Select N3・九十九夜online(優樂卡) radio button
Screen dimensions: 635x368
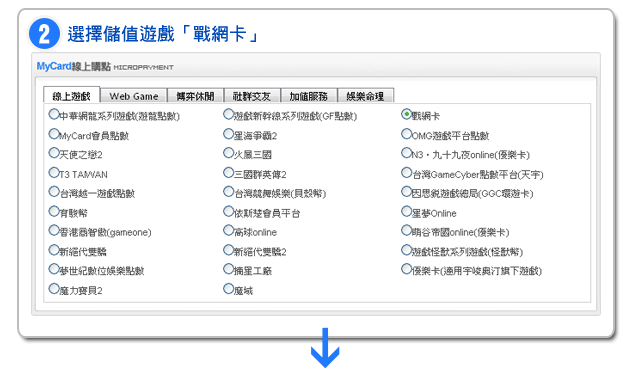[x=407, y=153]
